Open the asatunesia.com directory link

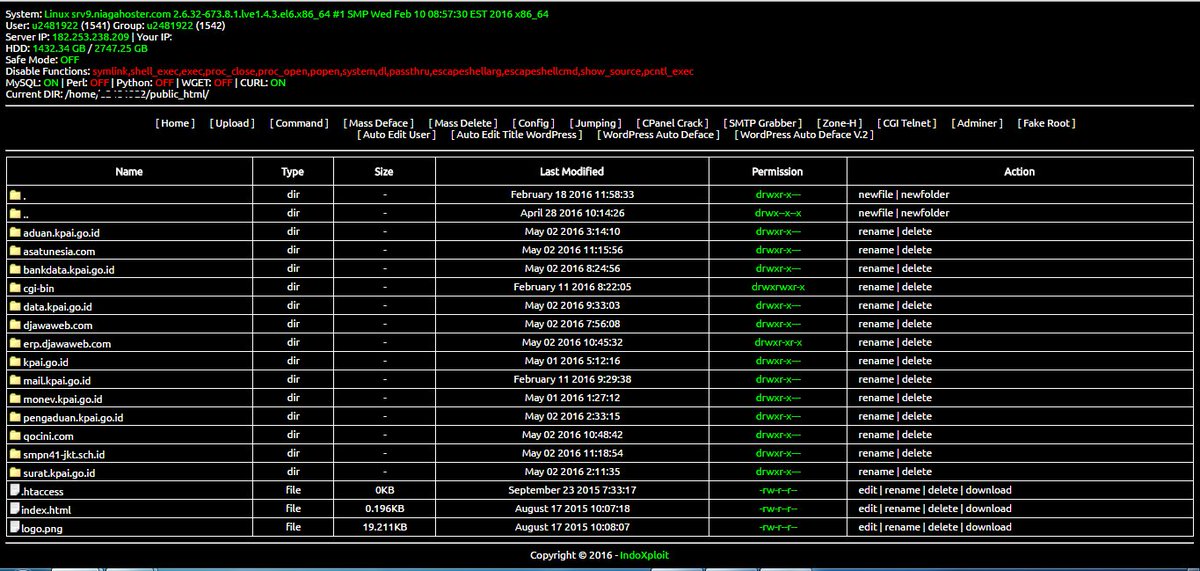coord(59,251)
